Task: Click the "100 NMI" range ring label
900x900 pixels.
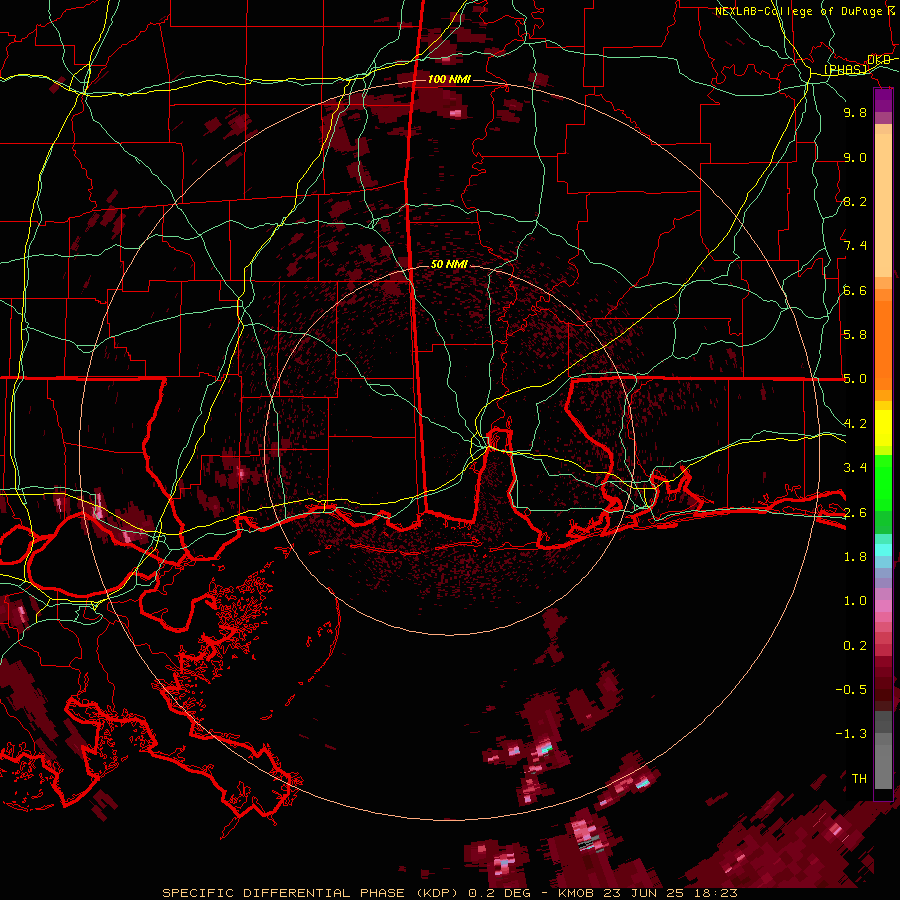Action: pyautogui.click(x=449, y=79)
